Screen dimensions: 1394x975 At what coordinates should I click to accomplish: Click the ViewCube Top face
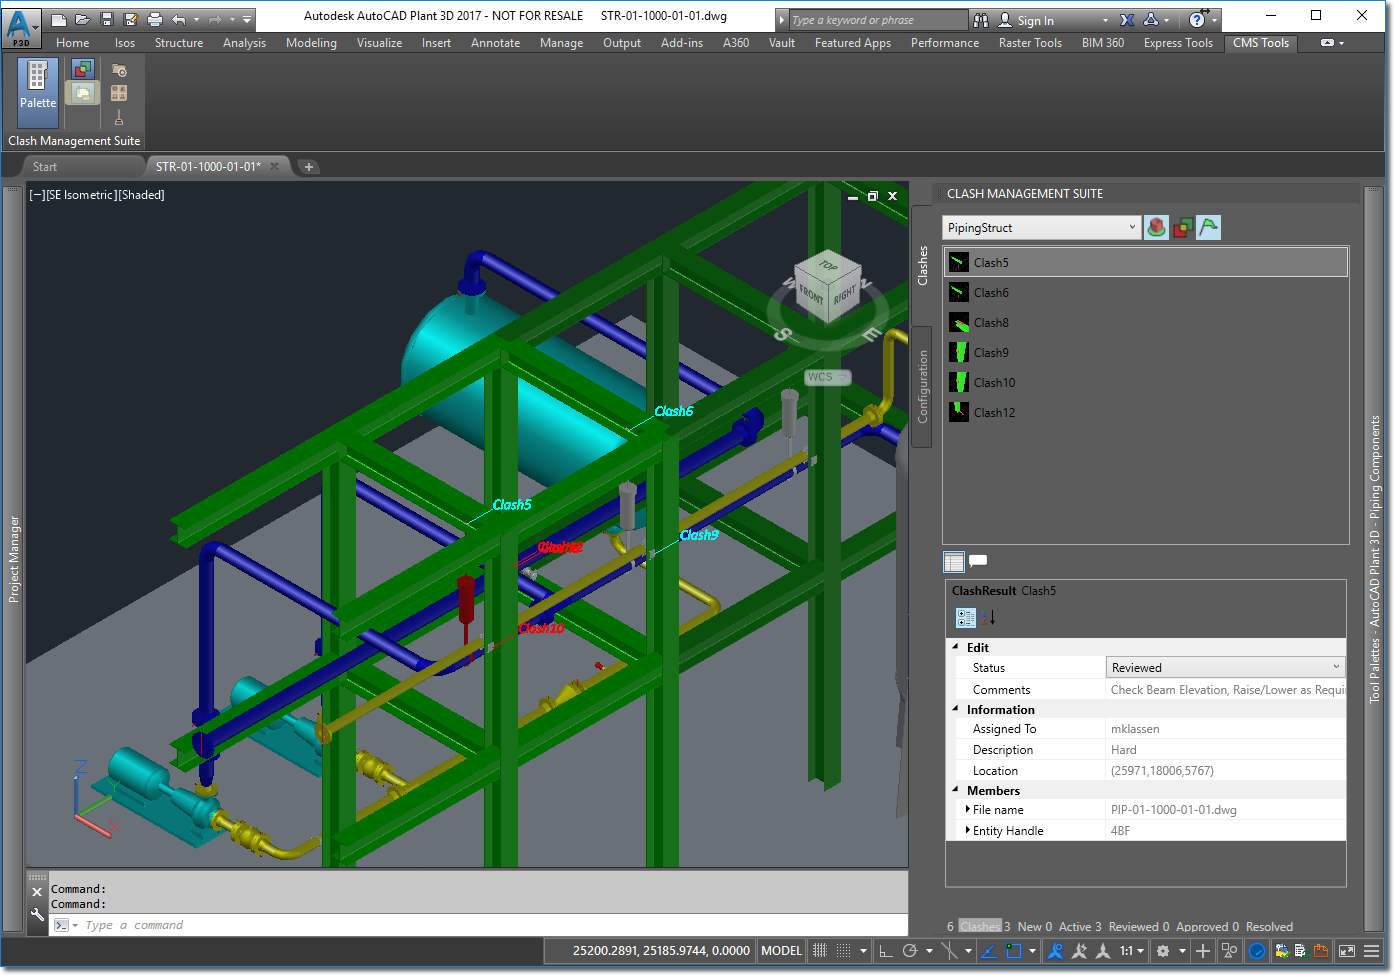point(828,265)
